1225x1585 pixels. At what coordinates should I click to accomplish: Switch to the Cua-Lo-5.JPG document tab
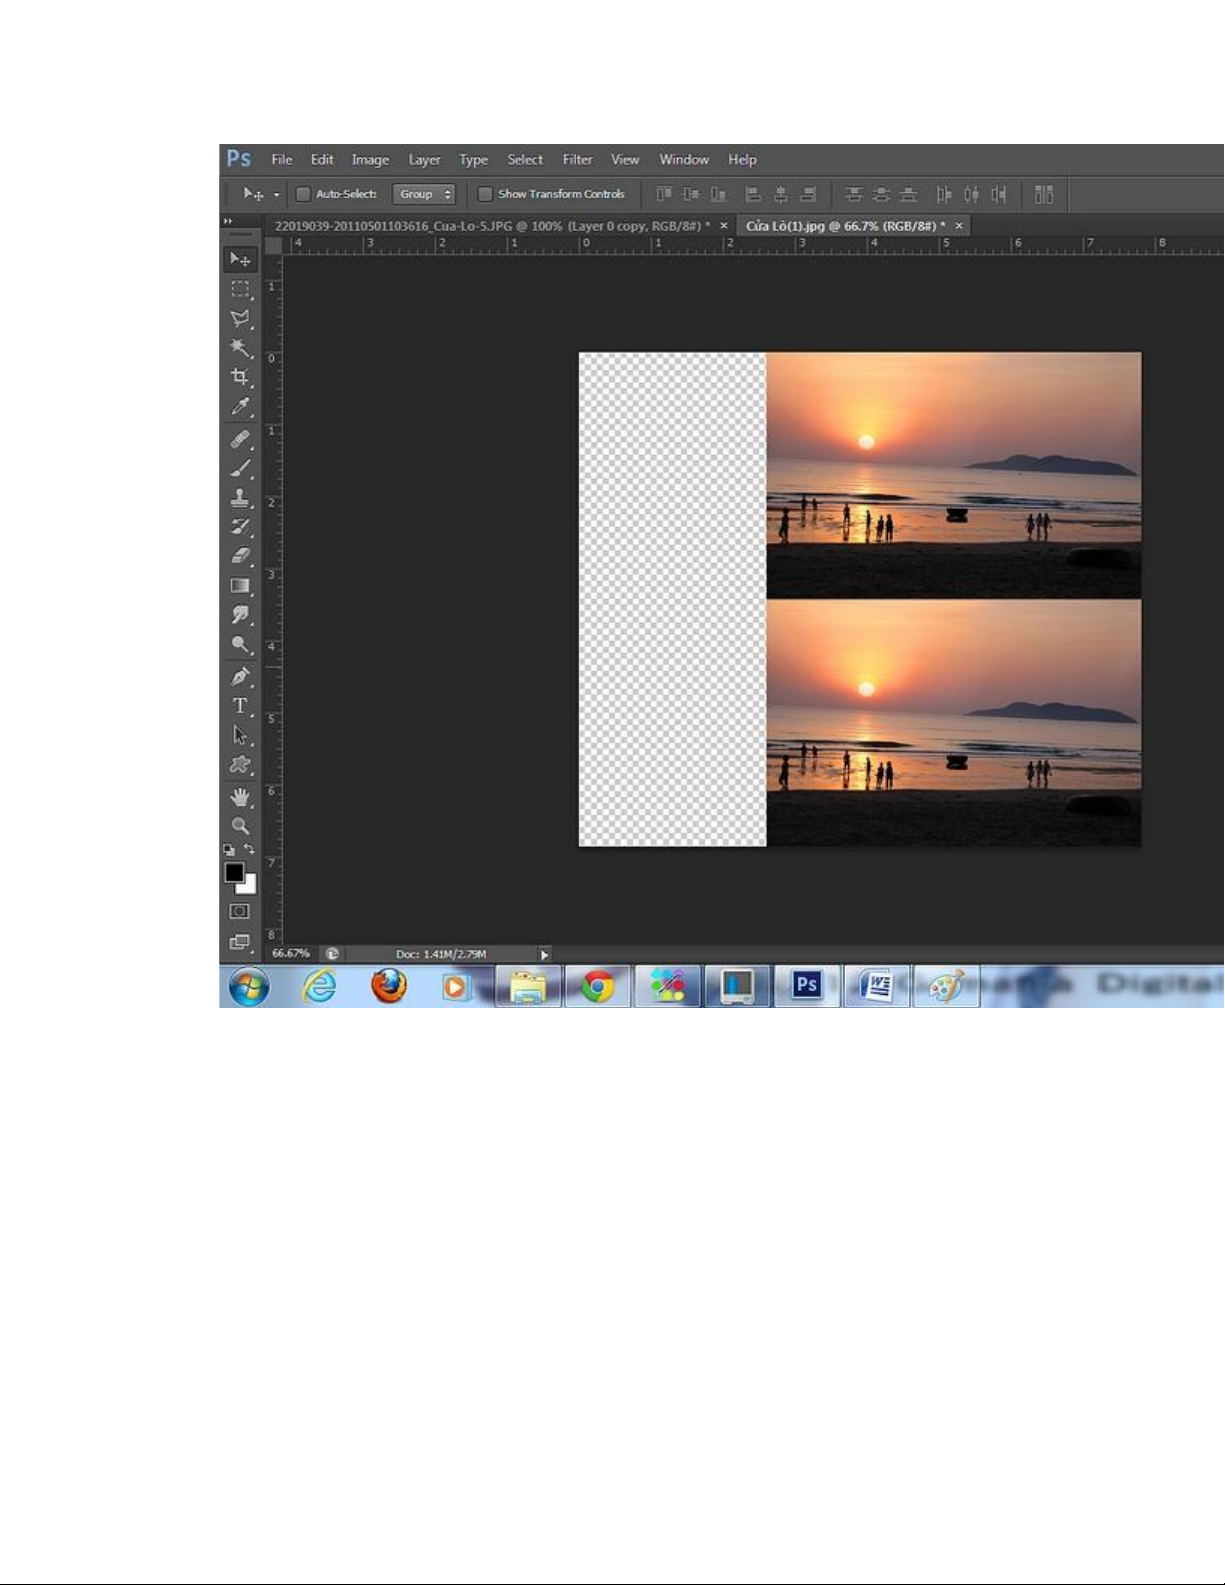[x=492, y=226]
